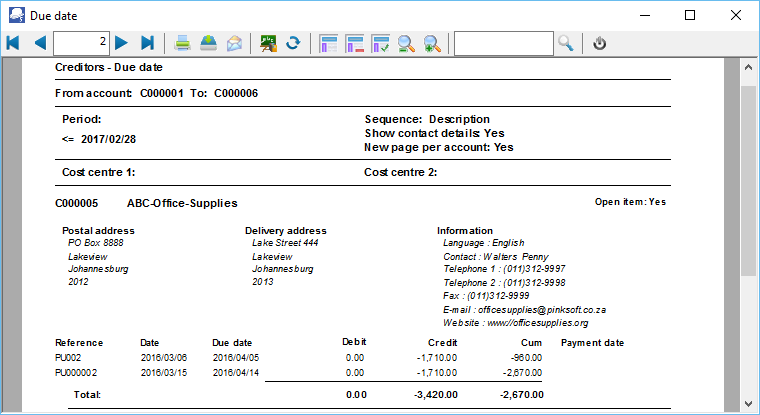Refresh the report preview
Image resolution: width=760 pixels, height=415 pixels.
[293, 43]
